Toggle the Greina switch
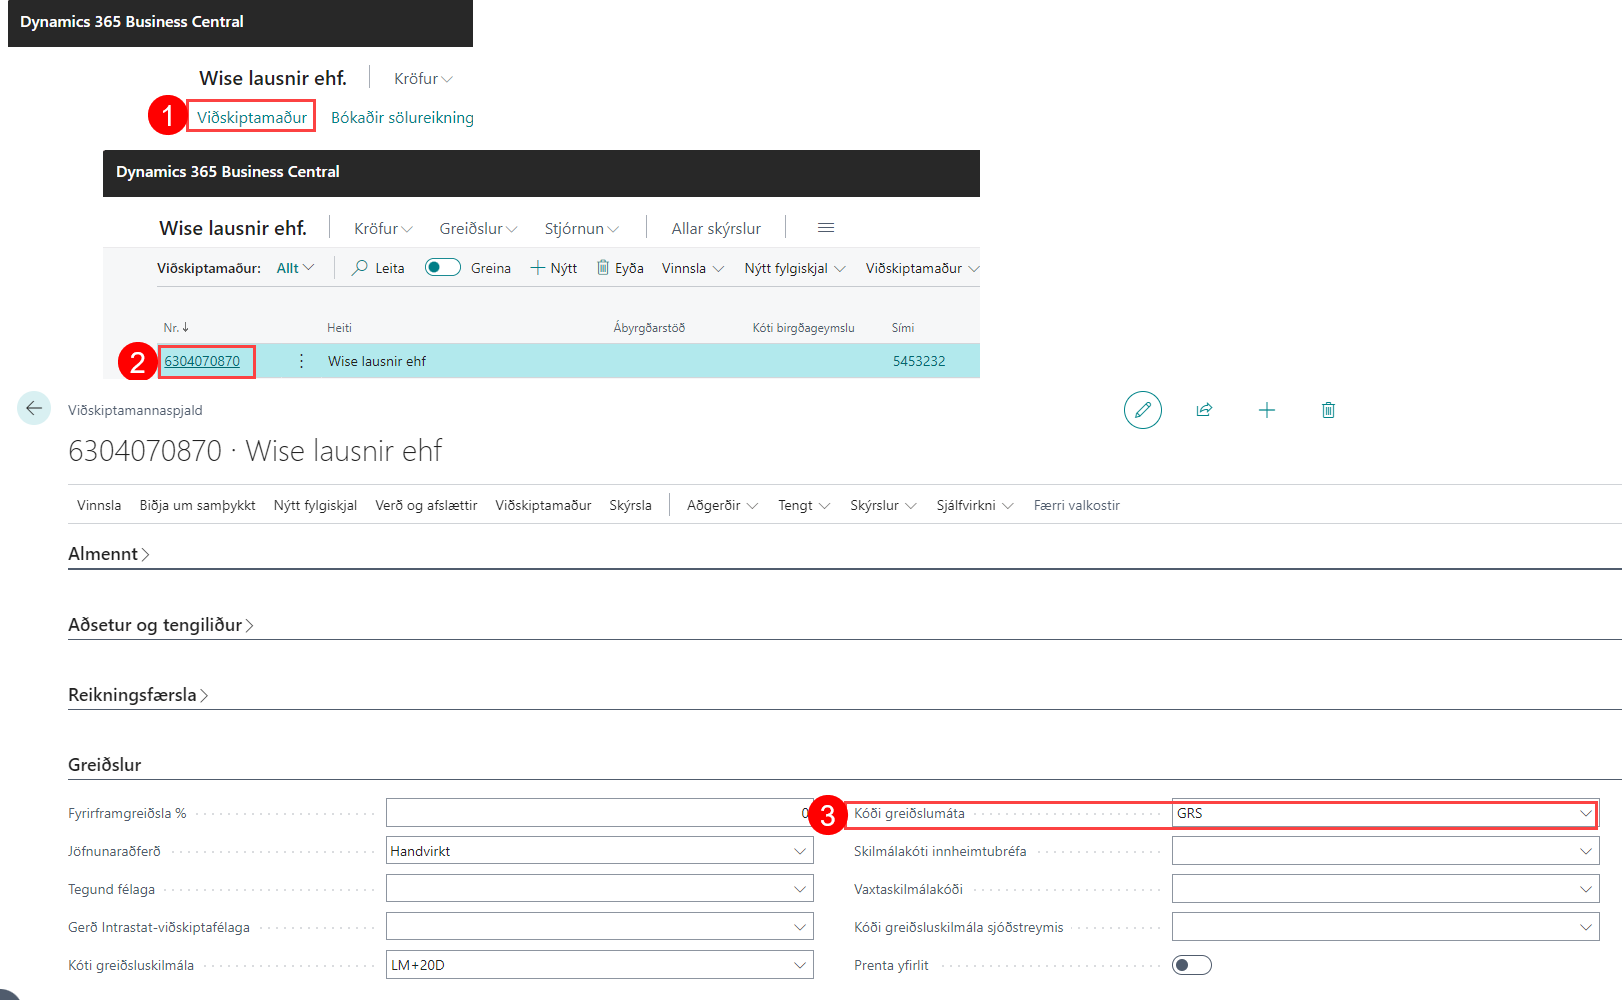This screenshot has height=1000, width=1622. tap(442, 268)
